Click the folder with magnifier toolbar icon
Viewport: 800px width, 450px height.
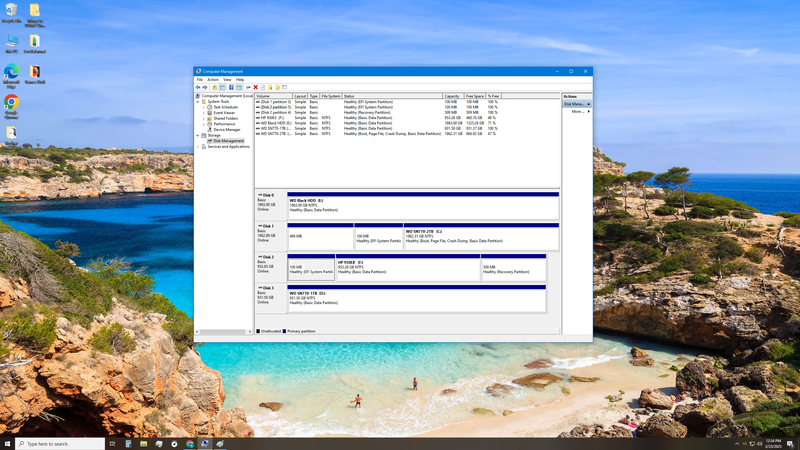[277, 87]
